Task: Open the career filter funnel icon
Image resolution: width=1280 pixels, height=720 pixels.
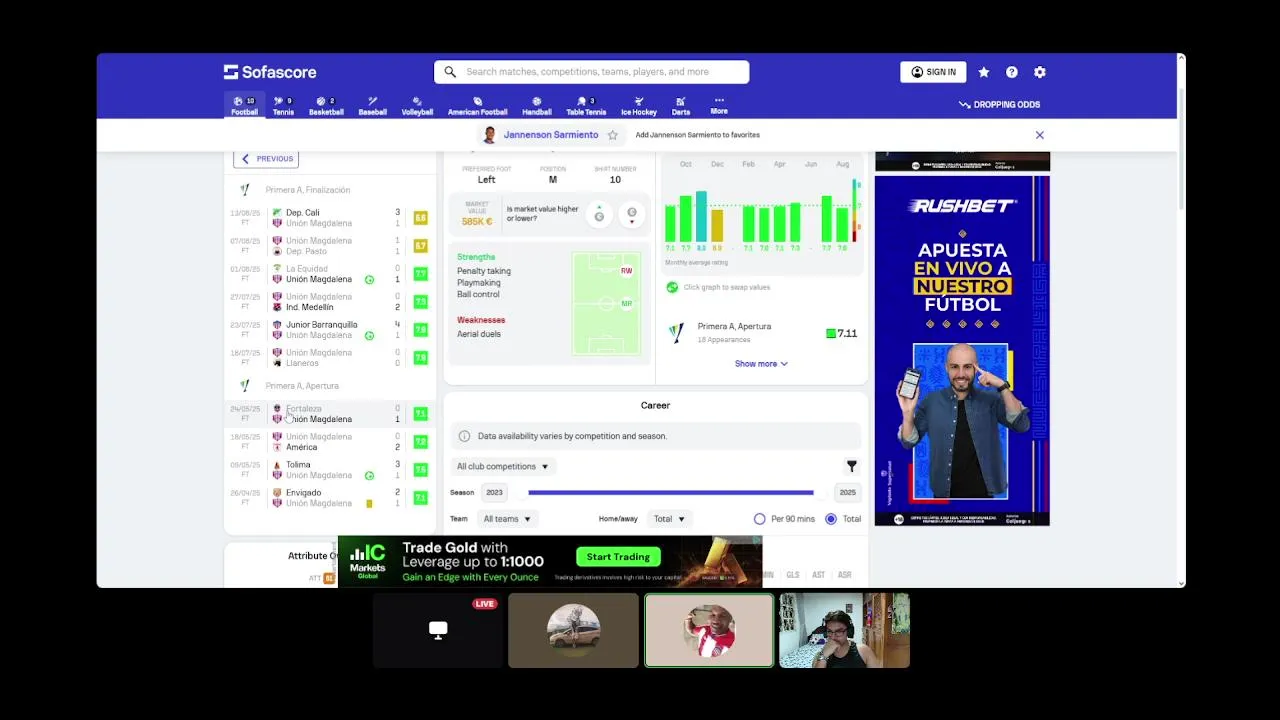Action: click(852, 467)
